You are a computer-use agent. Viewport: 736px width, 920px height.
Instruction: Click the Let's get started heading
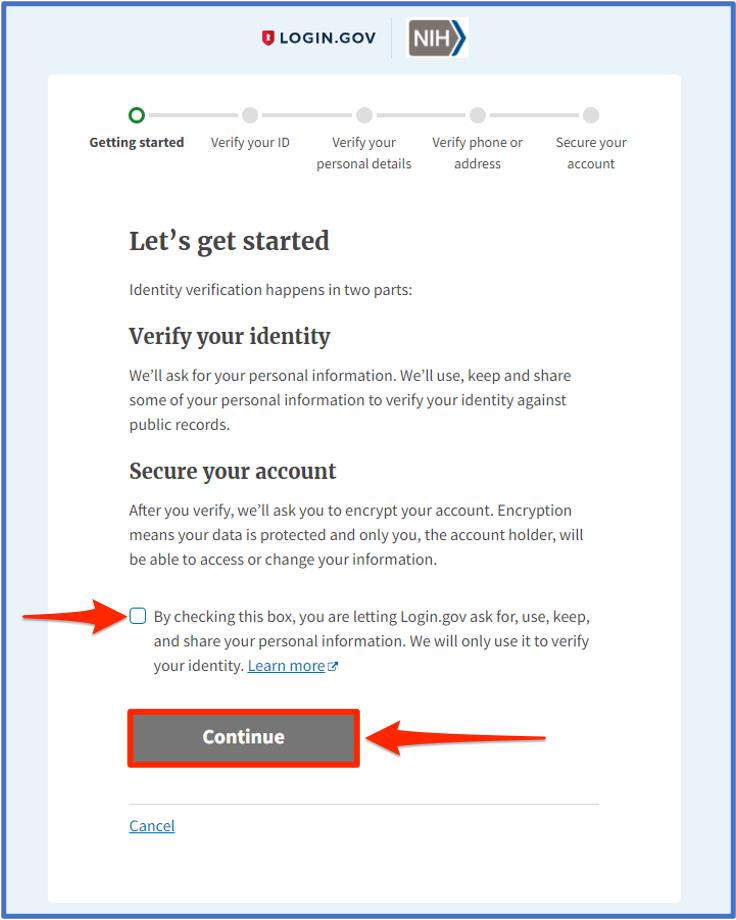(x=229, y=241)
